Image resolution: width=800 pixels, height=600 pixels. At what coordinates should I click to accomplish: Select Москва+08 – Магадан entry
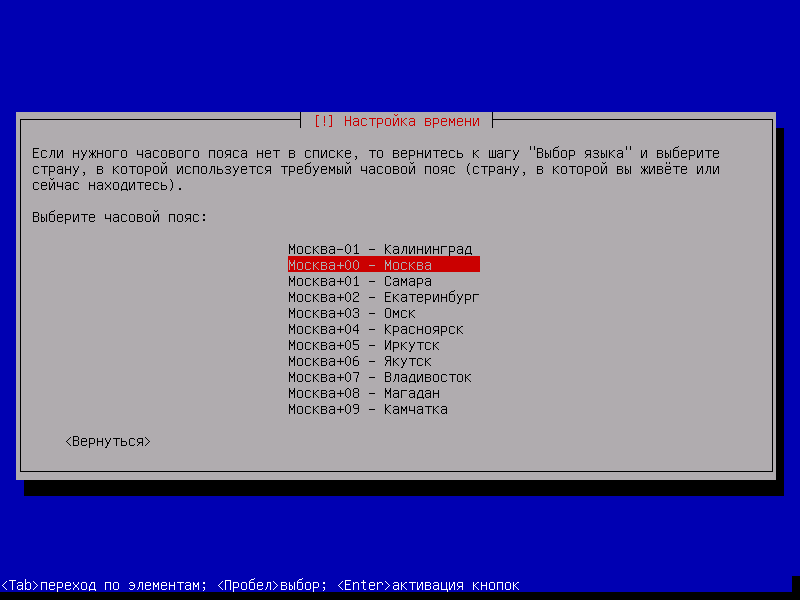click(364, 393)
